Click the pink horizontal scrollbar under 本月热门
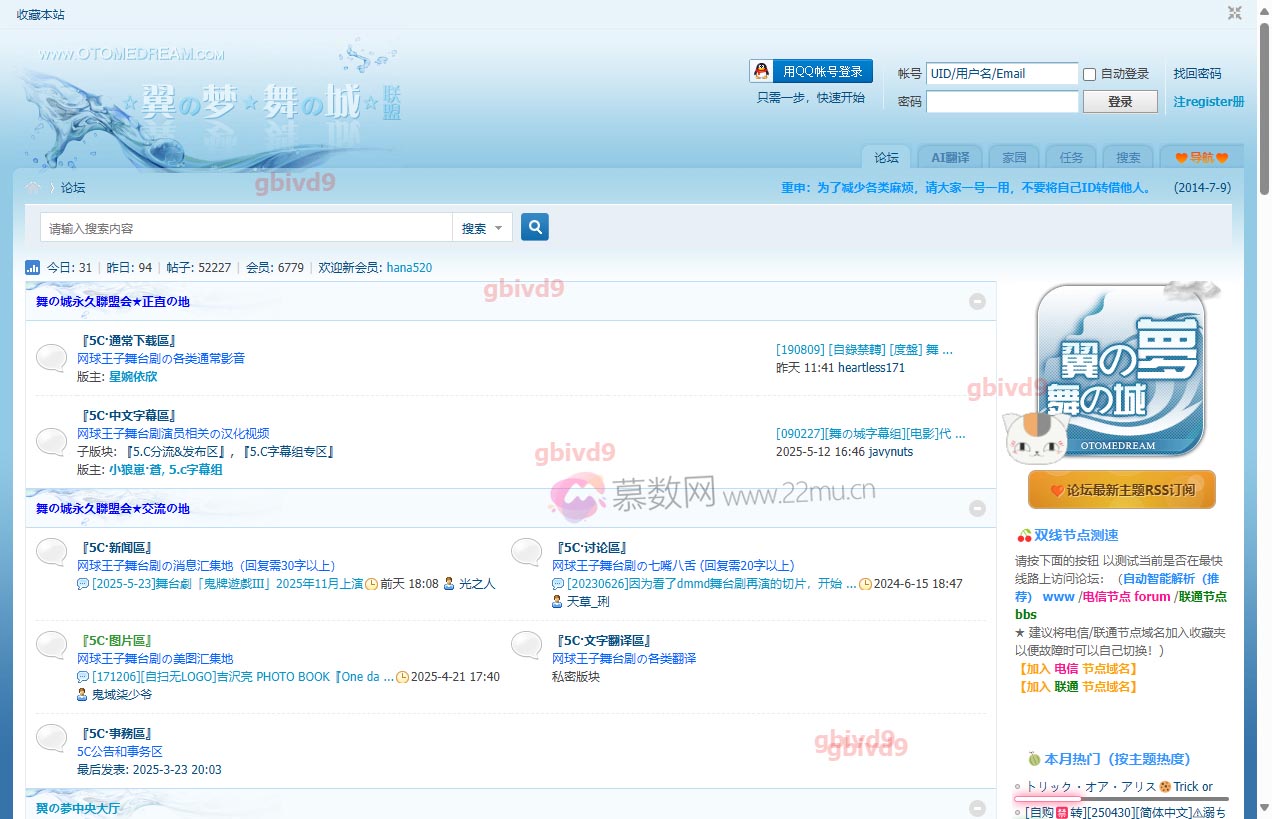Screen dimensions: 1272x819 tap(1047, 799)
